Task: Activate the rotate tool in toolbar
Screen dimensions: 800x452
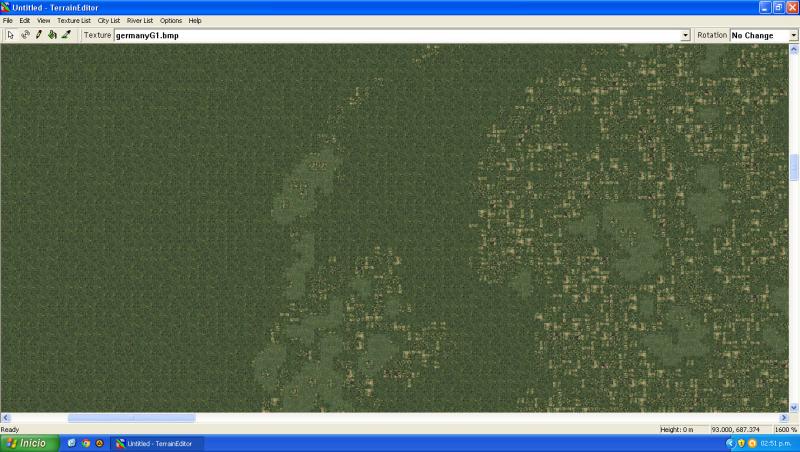Action: pyautogui.click(x=25, y=35)
